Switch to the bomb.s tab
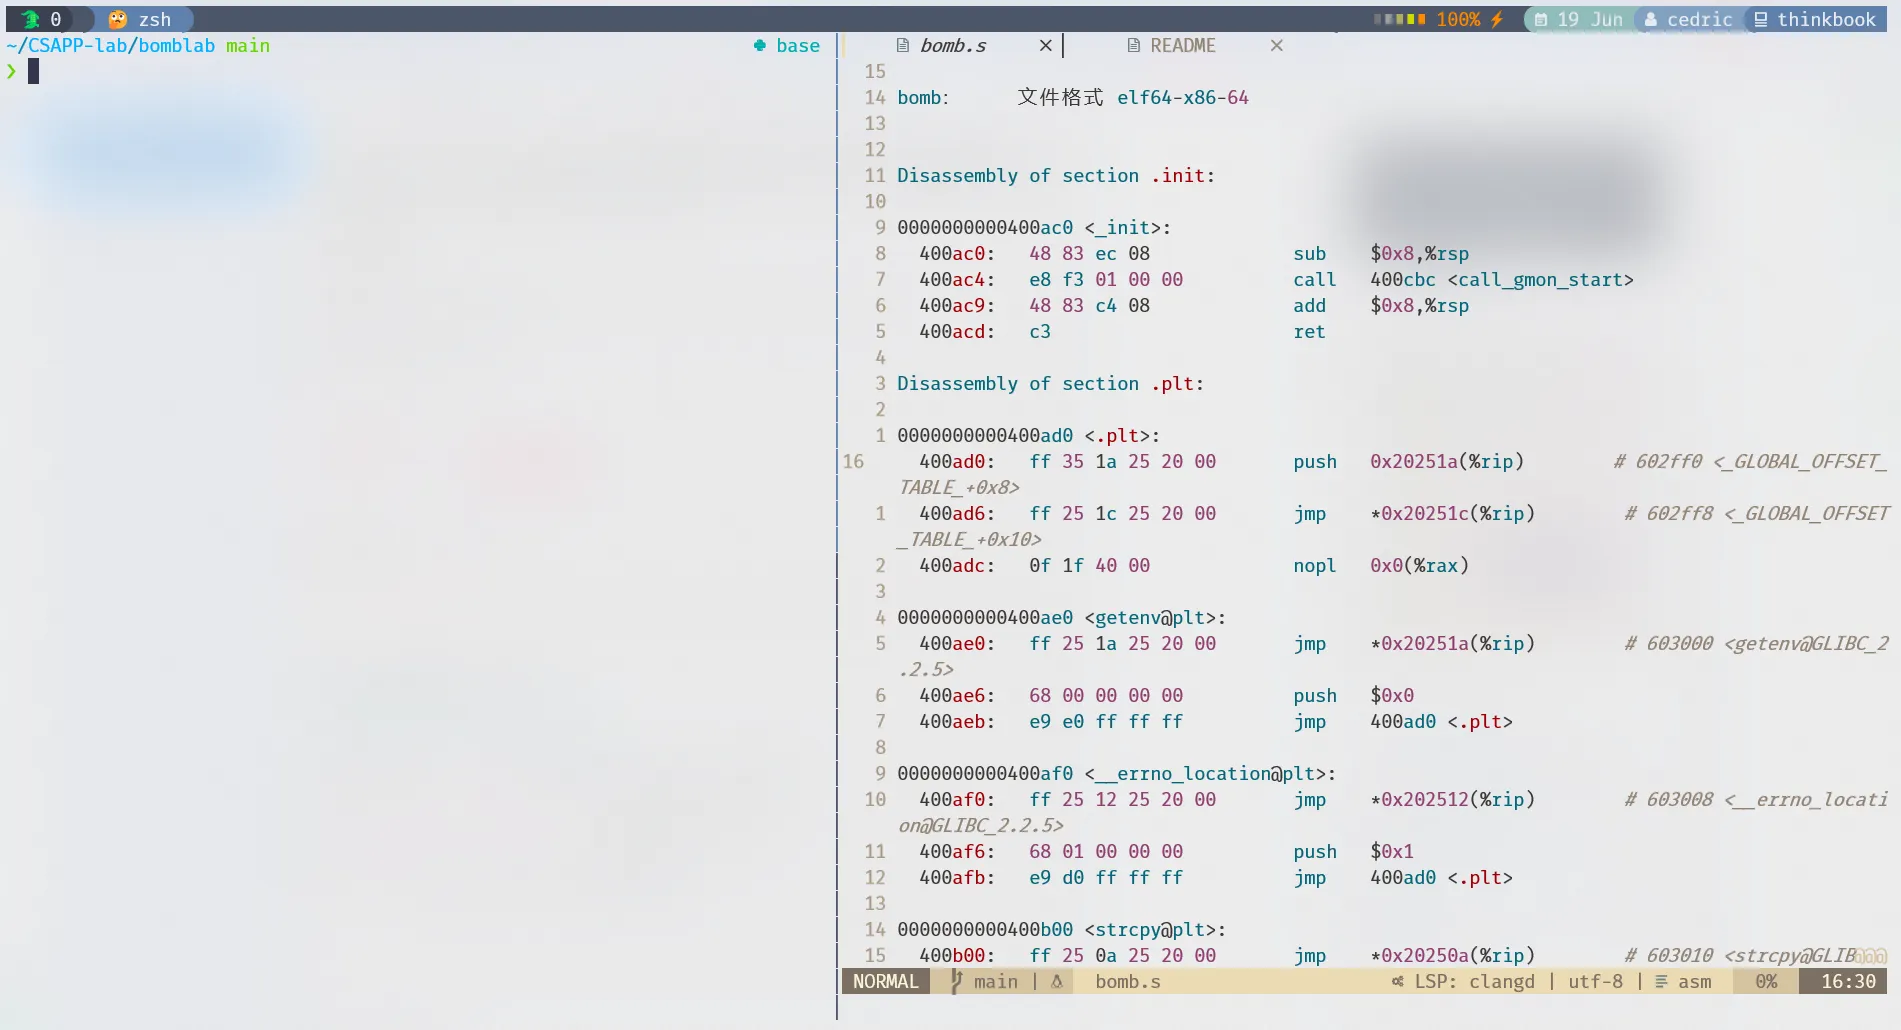Screen dimensions: 1901x1030 tap(952, 45)
